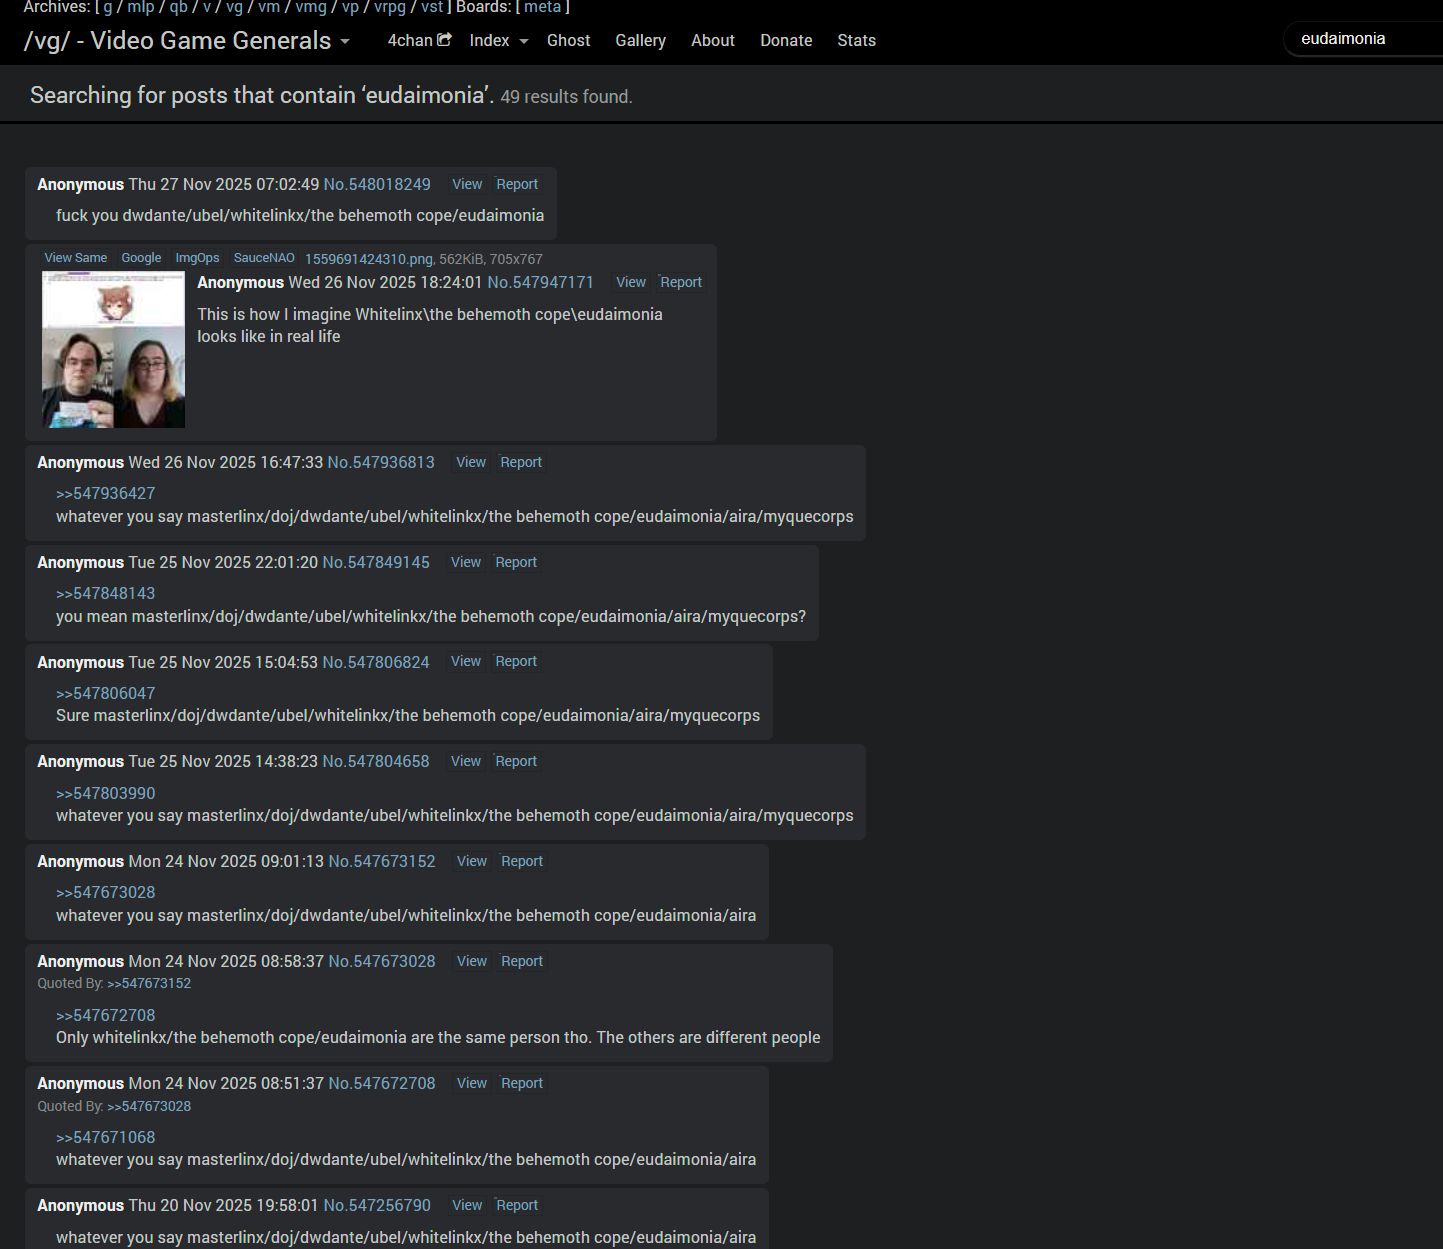View post No.547947171
This screenshot has width=1443, height=1249.
[631, 283]
